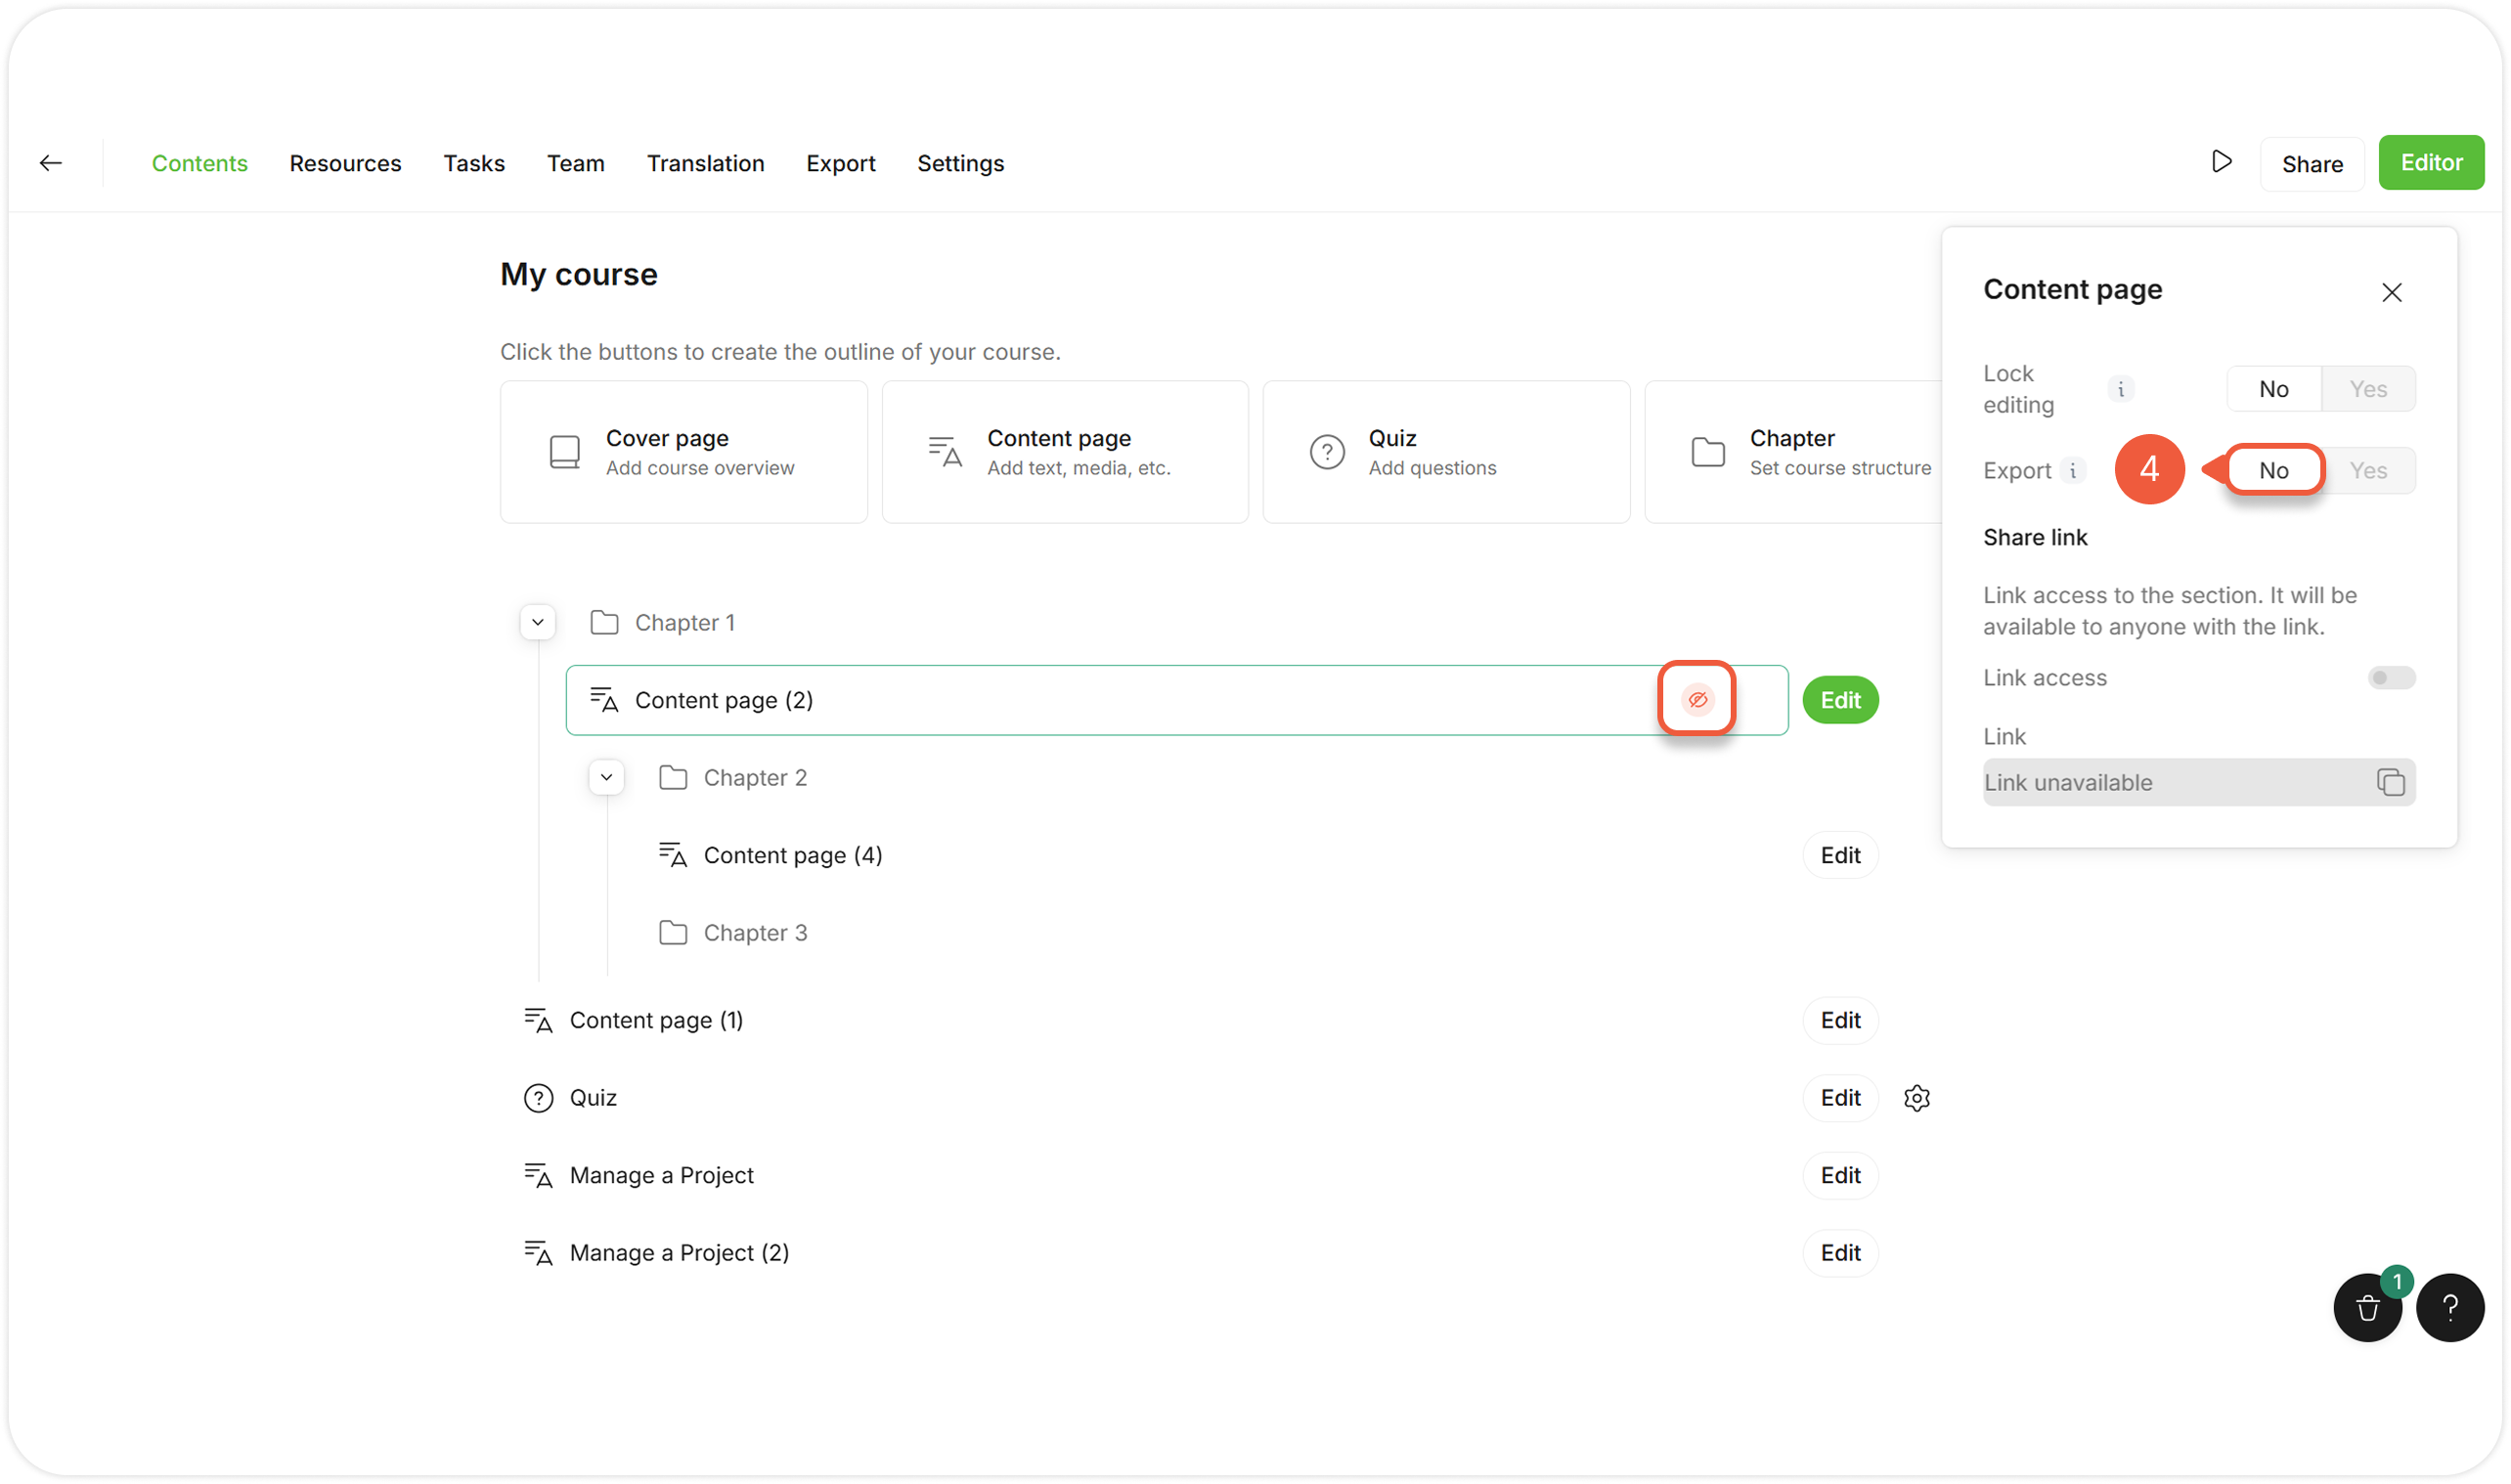
Task: Select Chapter 3 folder item
Action: click(x=754, y=933)
